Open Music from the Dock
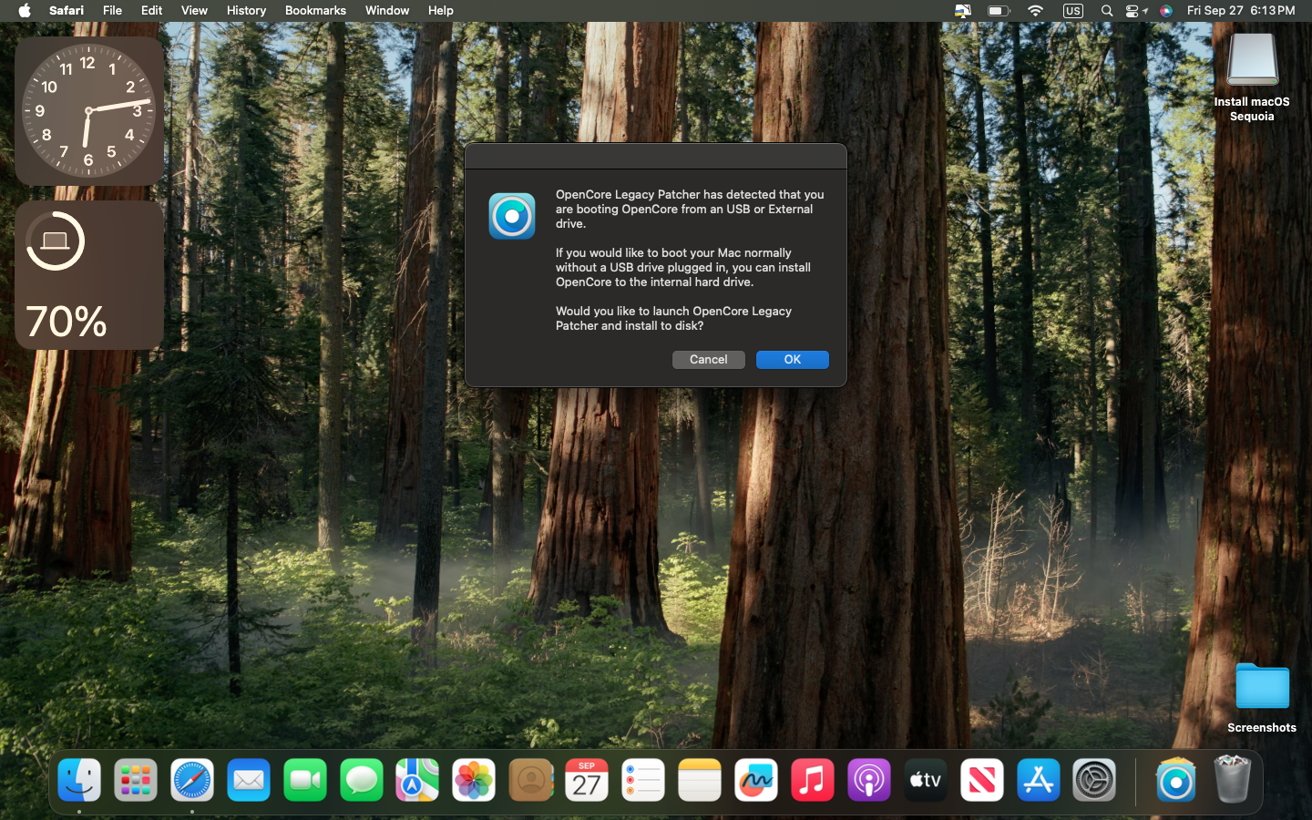Screen dimensions: 1312x820 (813, 780)
